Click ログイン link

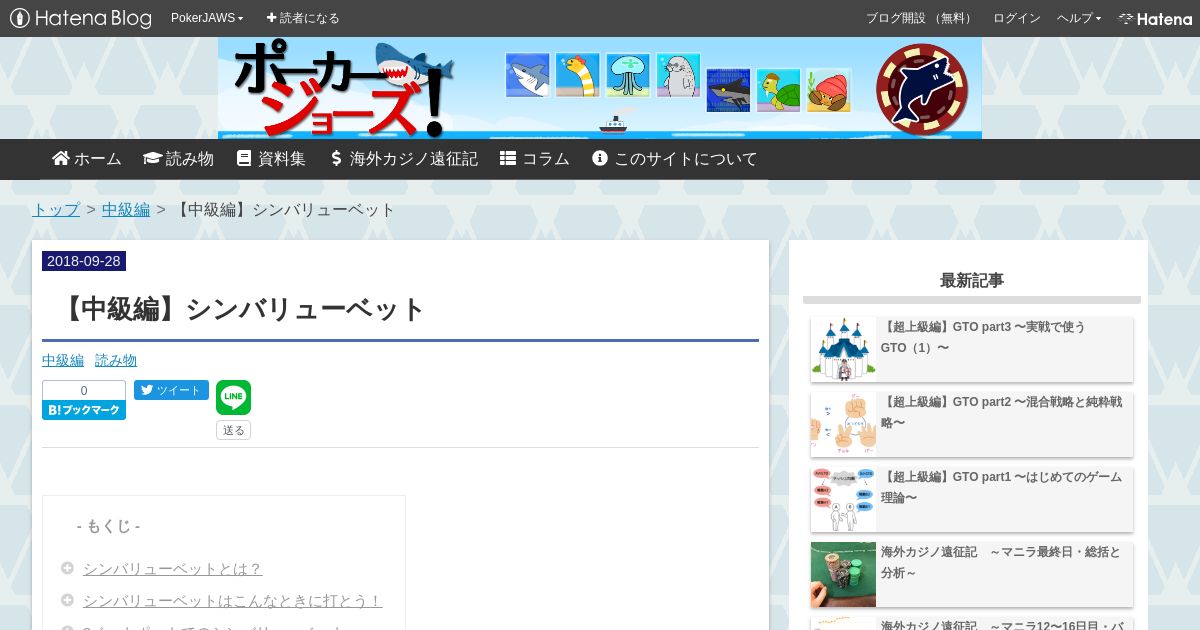coord(1016,18)
